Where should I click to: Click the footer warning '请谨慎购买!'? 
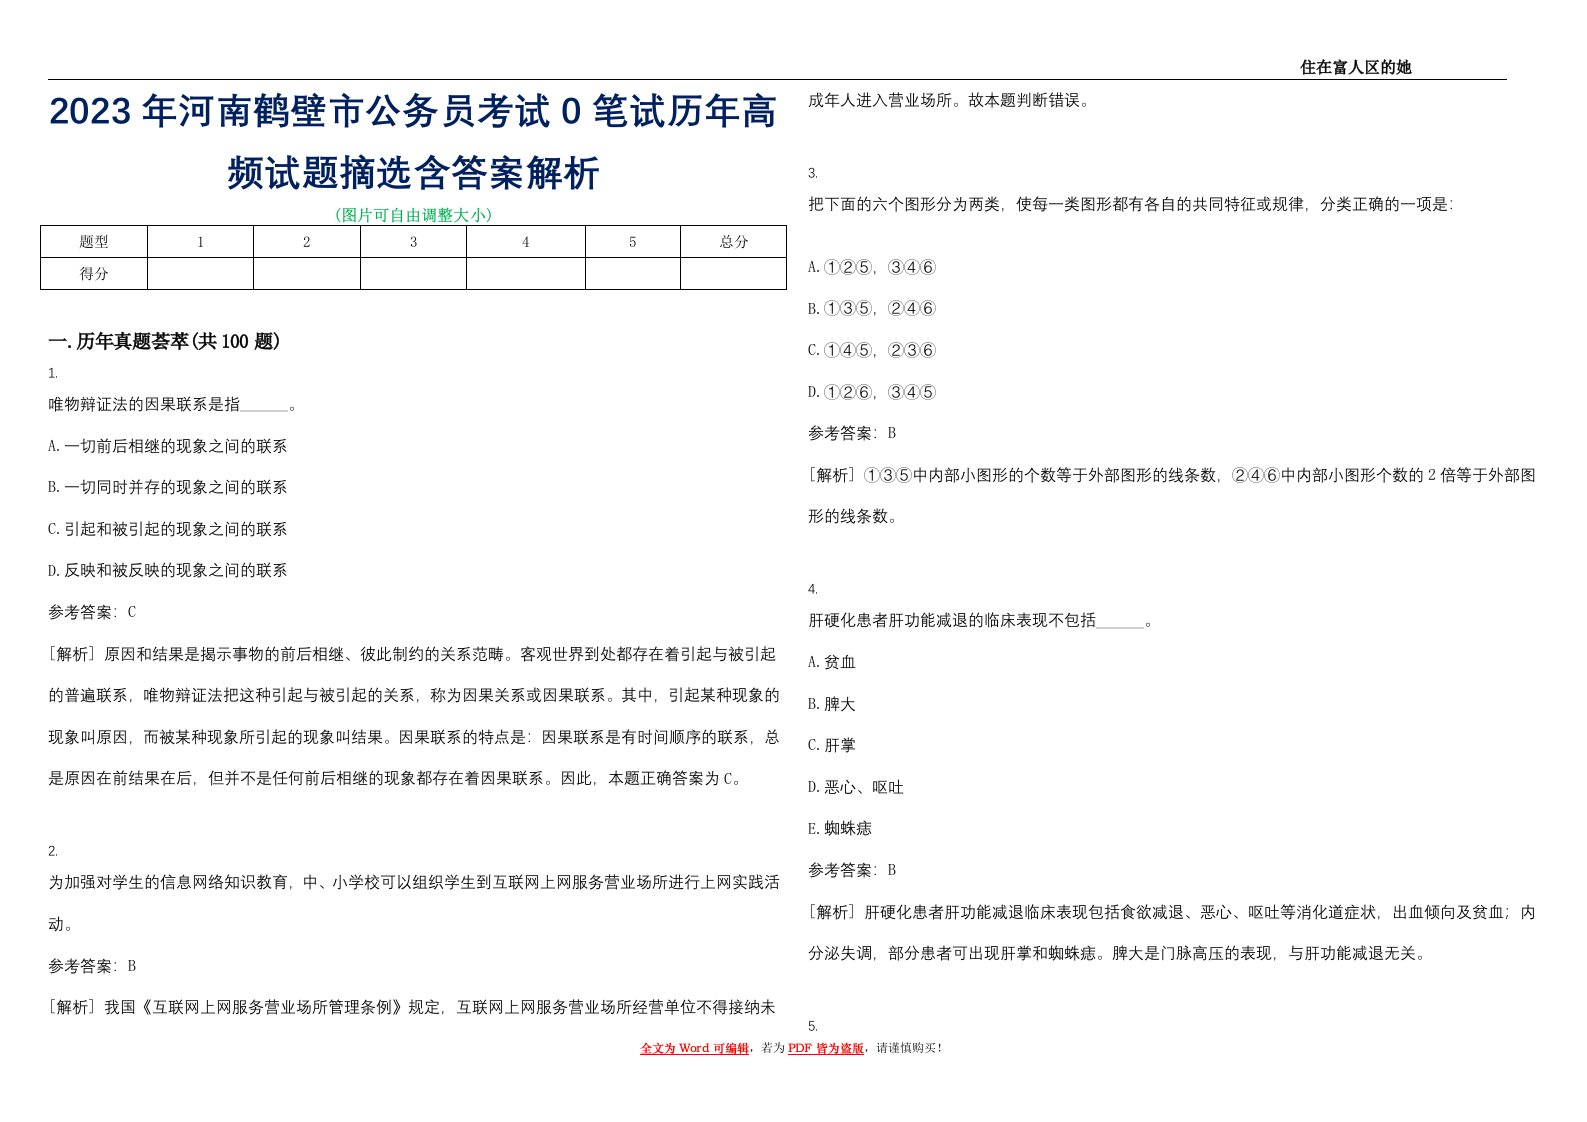[909, 1048]
